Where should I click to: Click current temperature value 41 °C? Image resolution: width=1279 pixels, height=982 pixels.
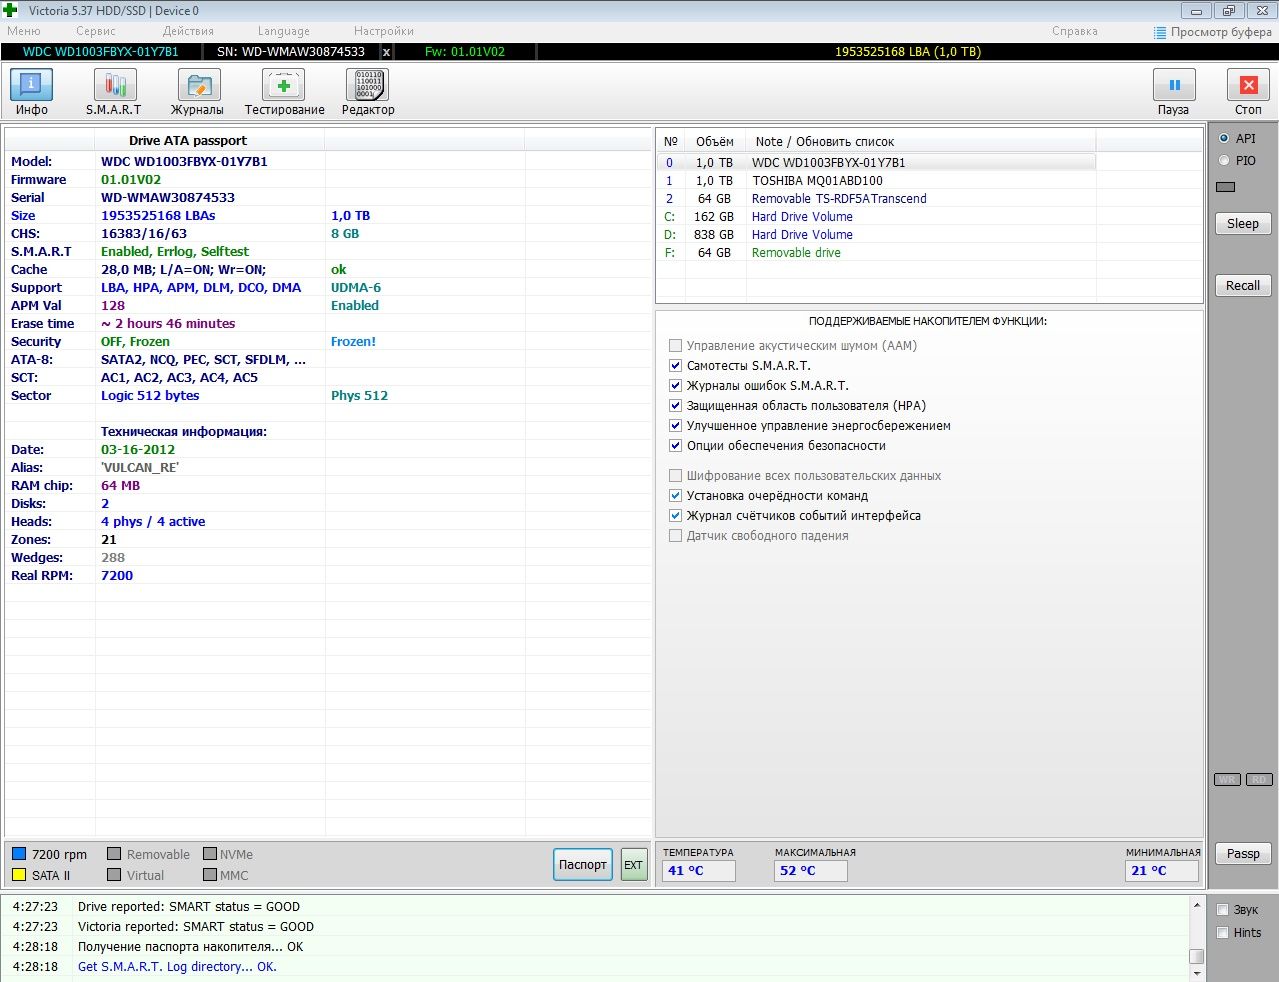pos(699,871)
